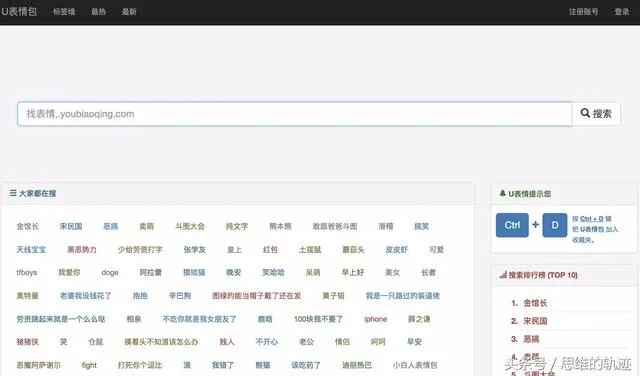Open the U表情包 site logo link
The image size is (640, 376).
coord(19,11)
